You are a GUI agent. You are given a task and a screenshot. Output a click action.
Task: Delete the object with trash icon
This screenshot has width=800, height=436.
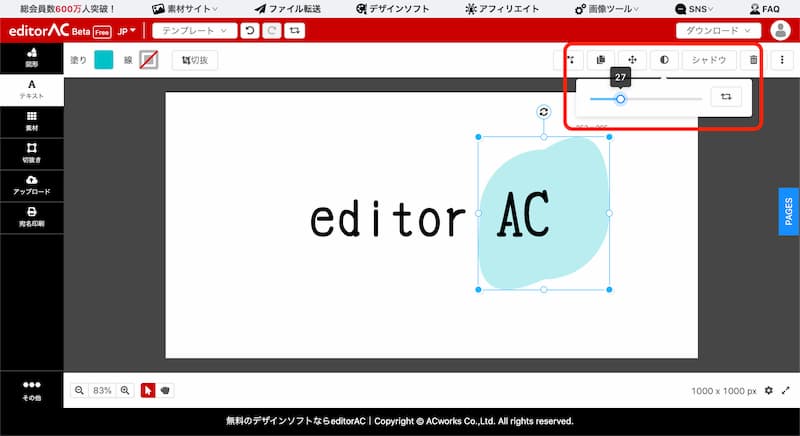(754, 60)
